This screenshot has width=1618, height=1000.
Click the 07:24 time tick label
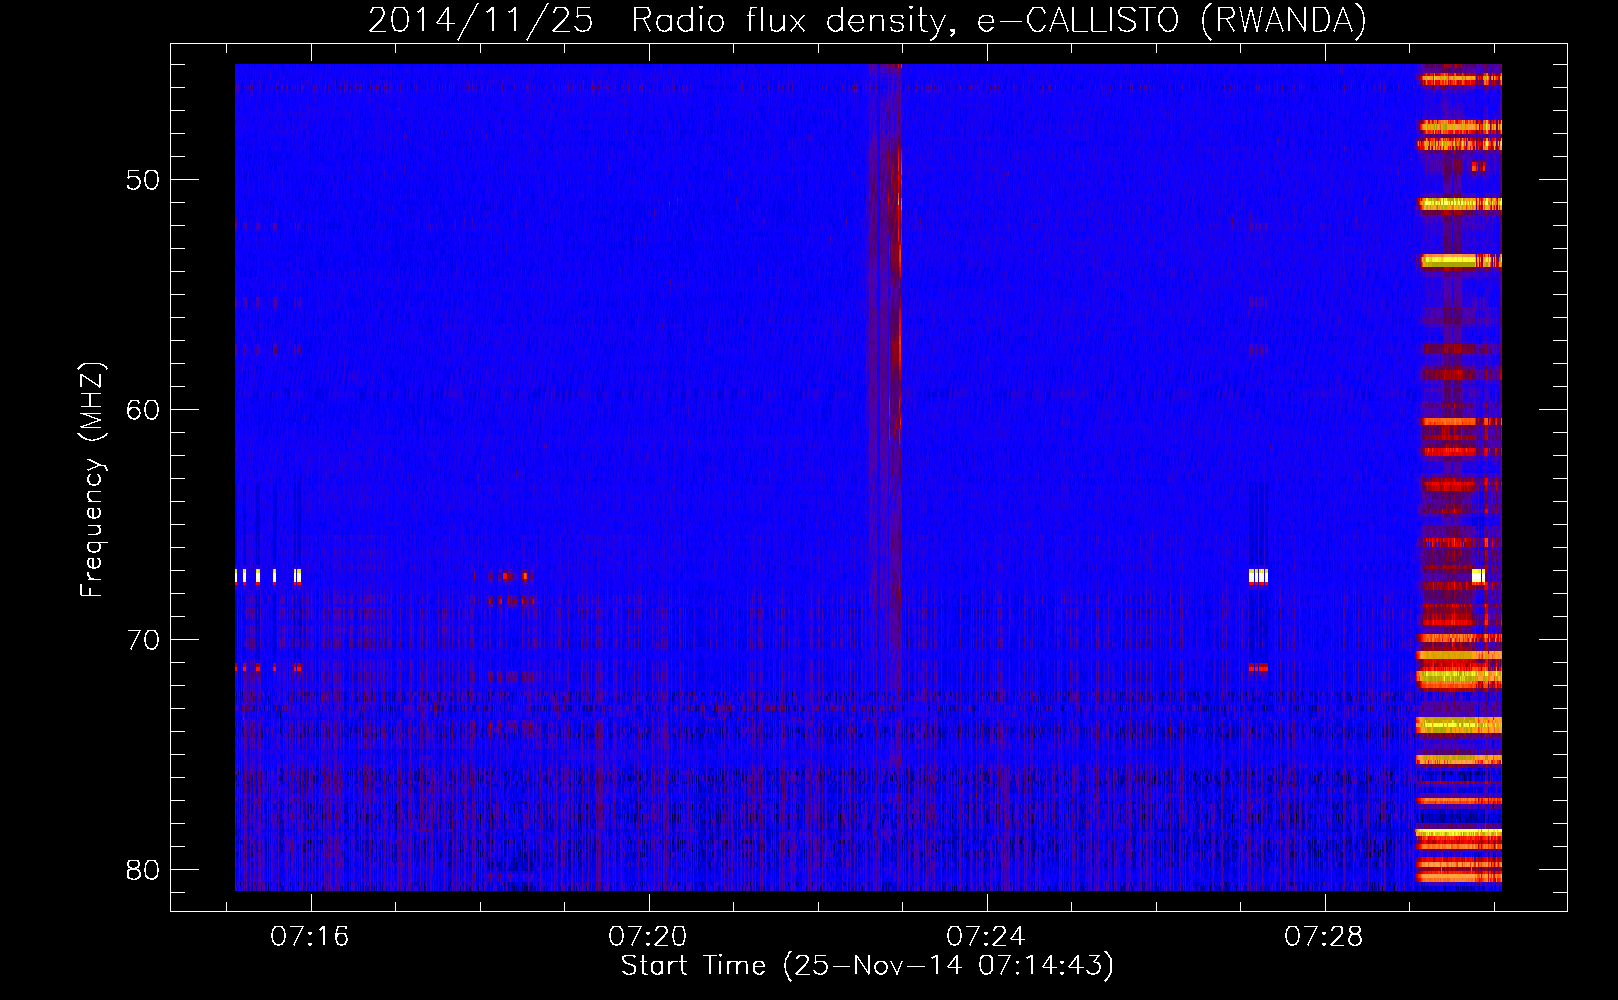point(986,937)
